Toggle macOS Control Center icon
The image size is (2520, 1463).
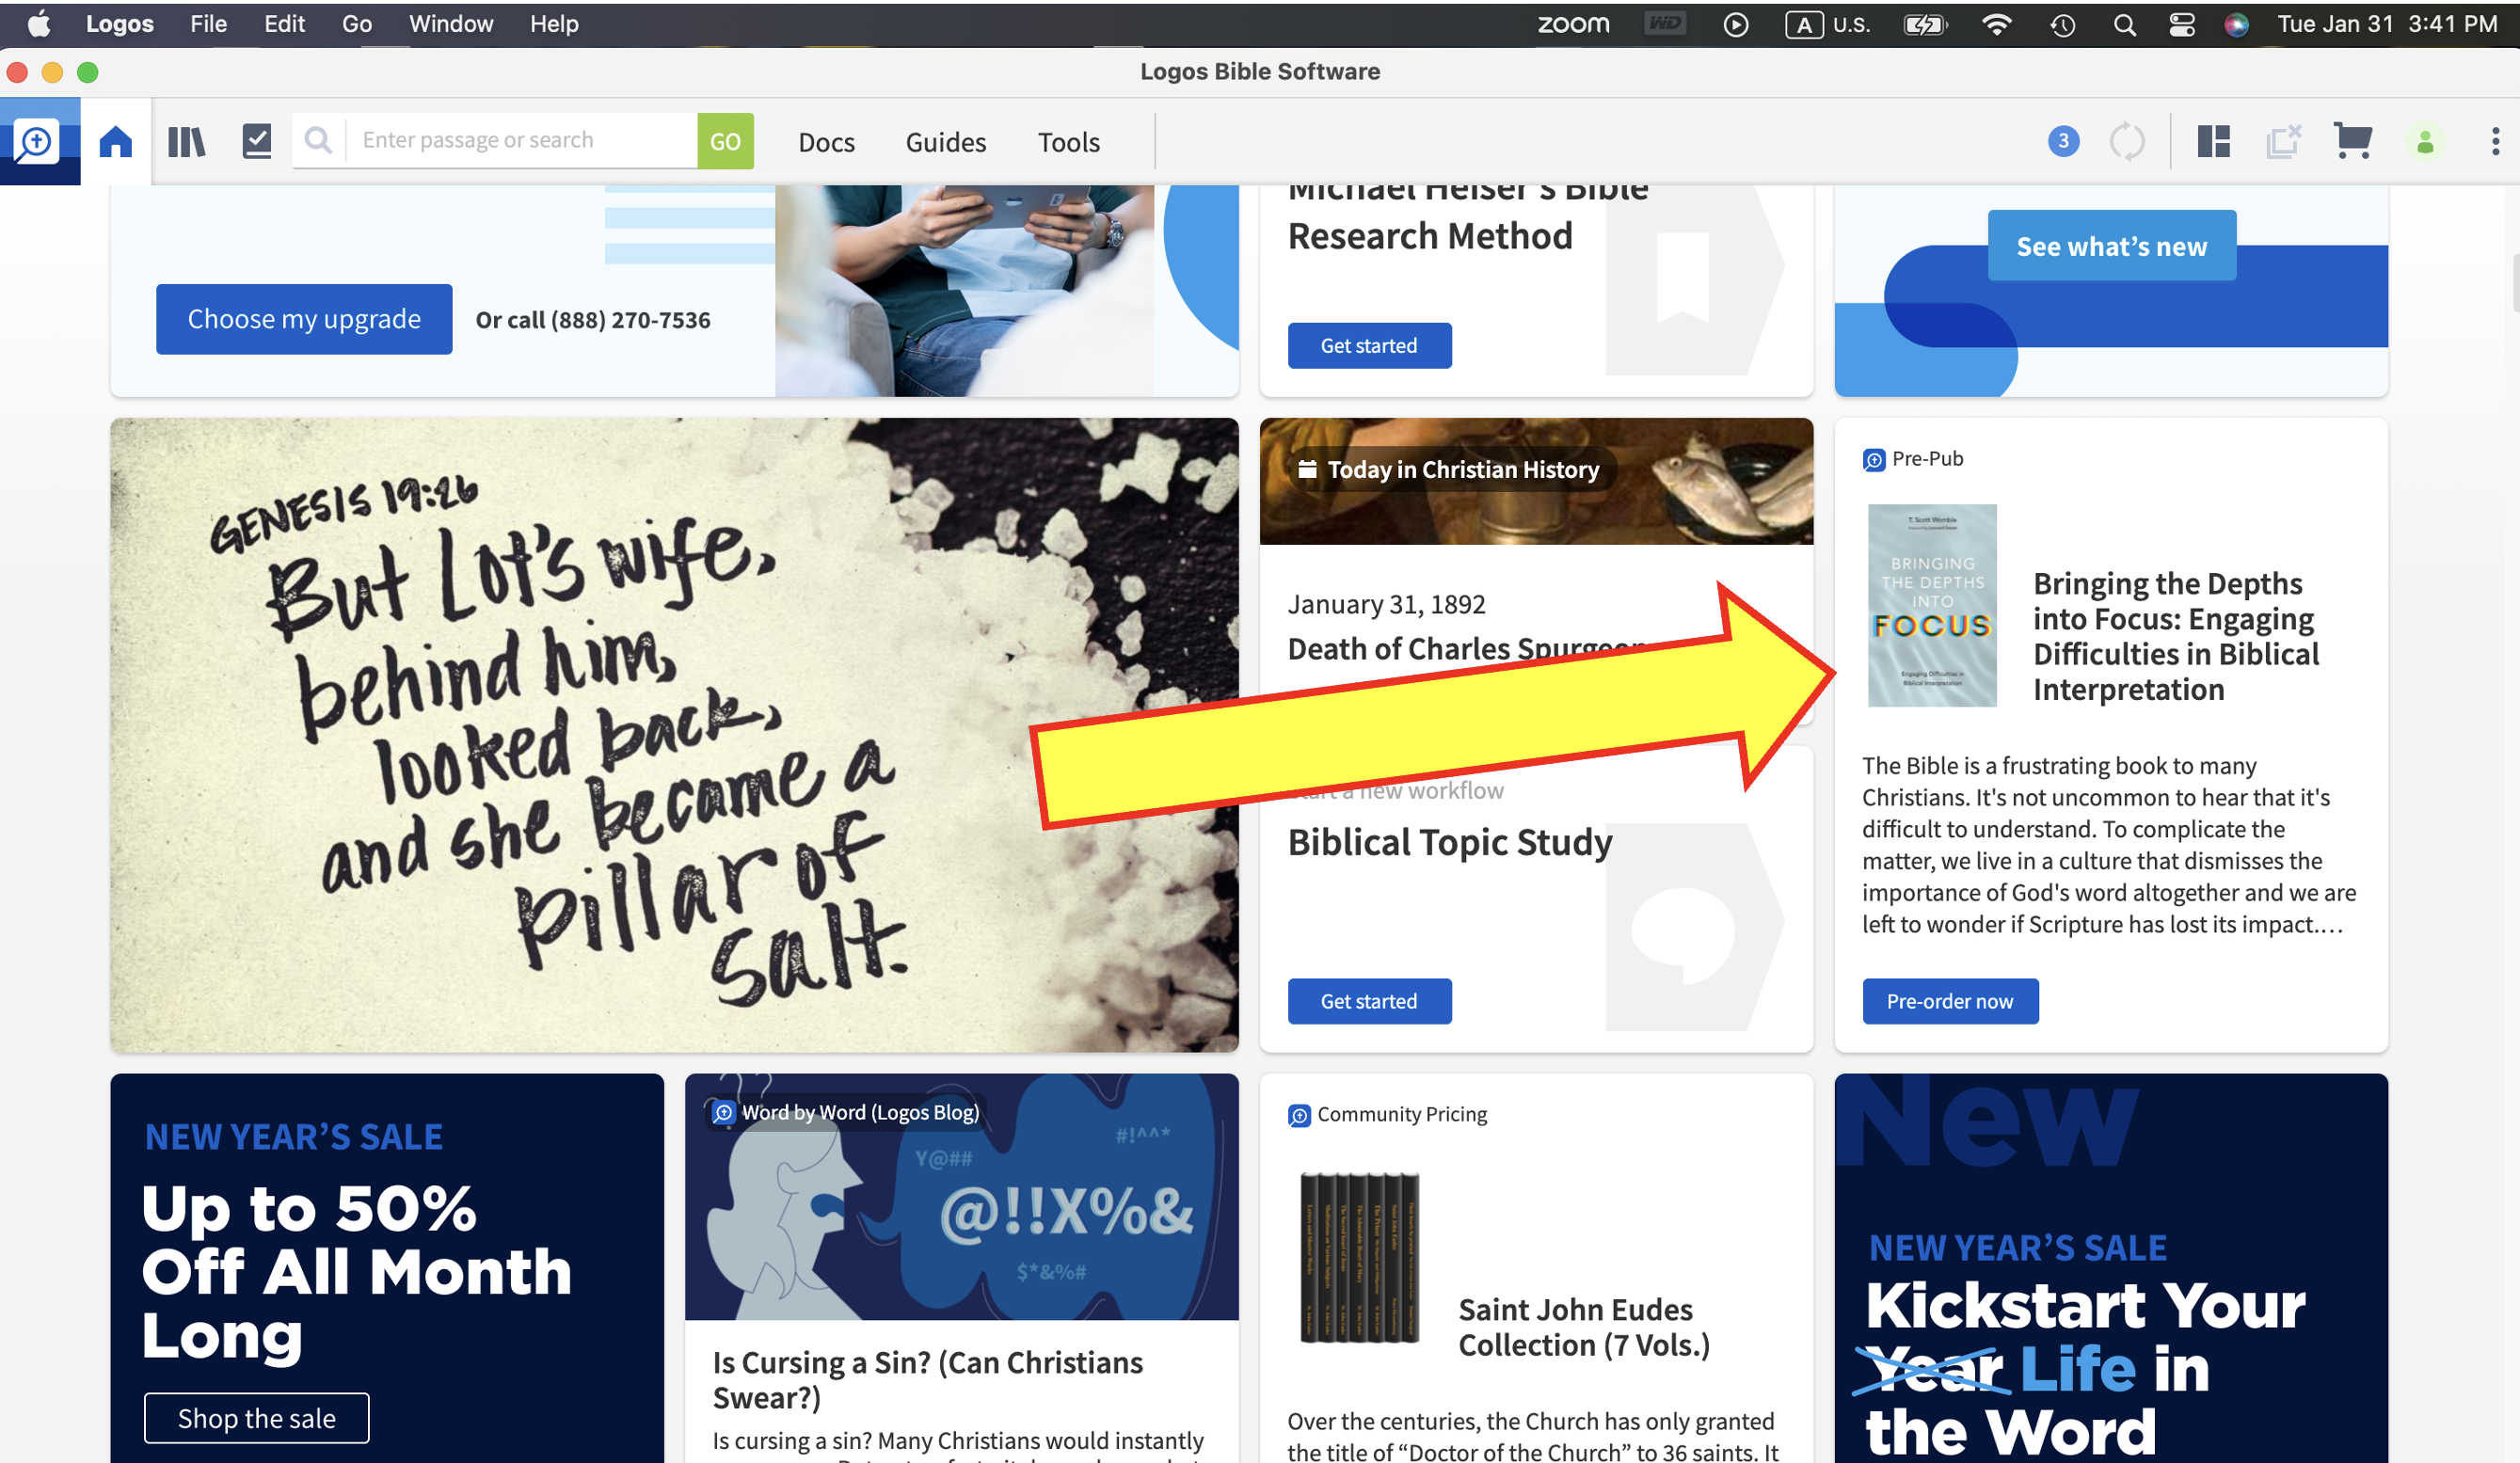tap(2182, 24)
